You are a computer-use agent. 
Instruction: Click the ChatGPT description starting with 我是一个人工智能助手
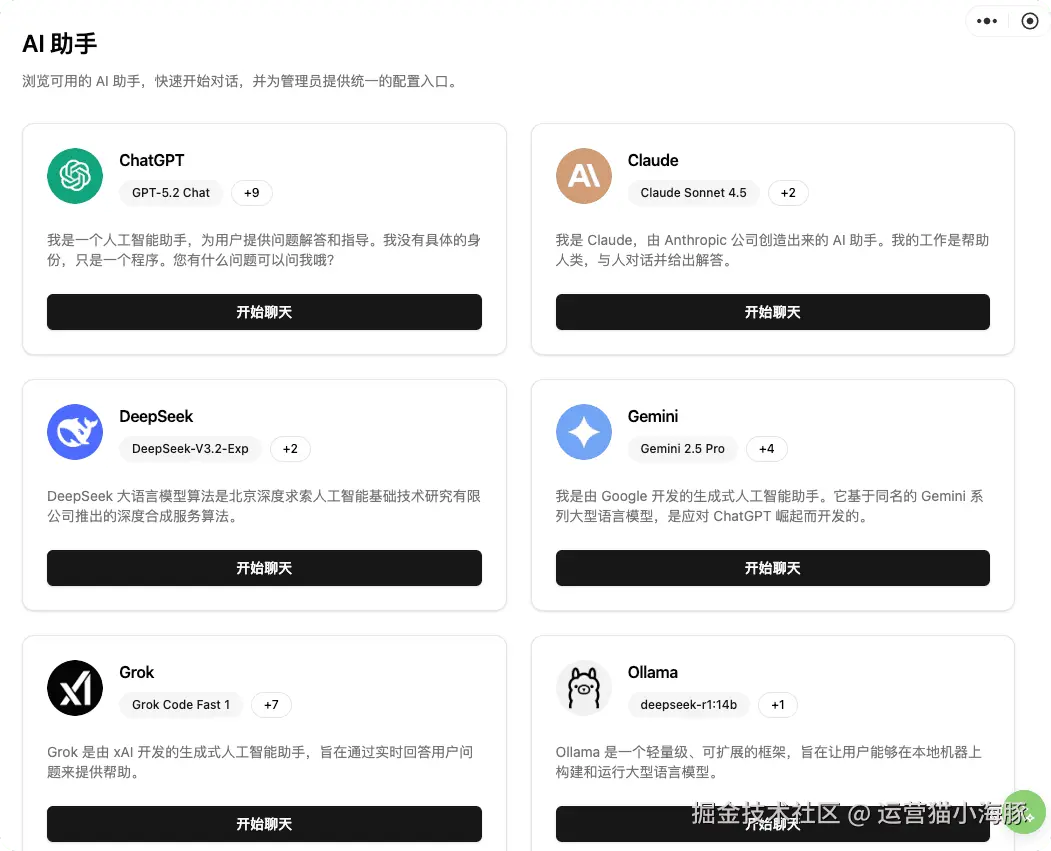pyautogui.click(x=264, y=250)
